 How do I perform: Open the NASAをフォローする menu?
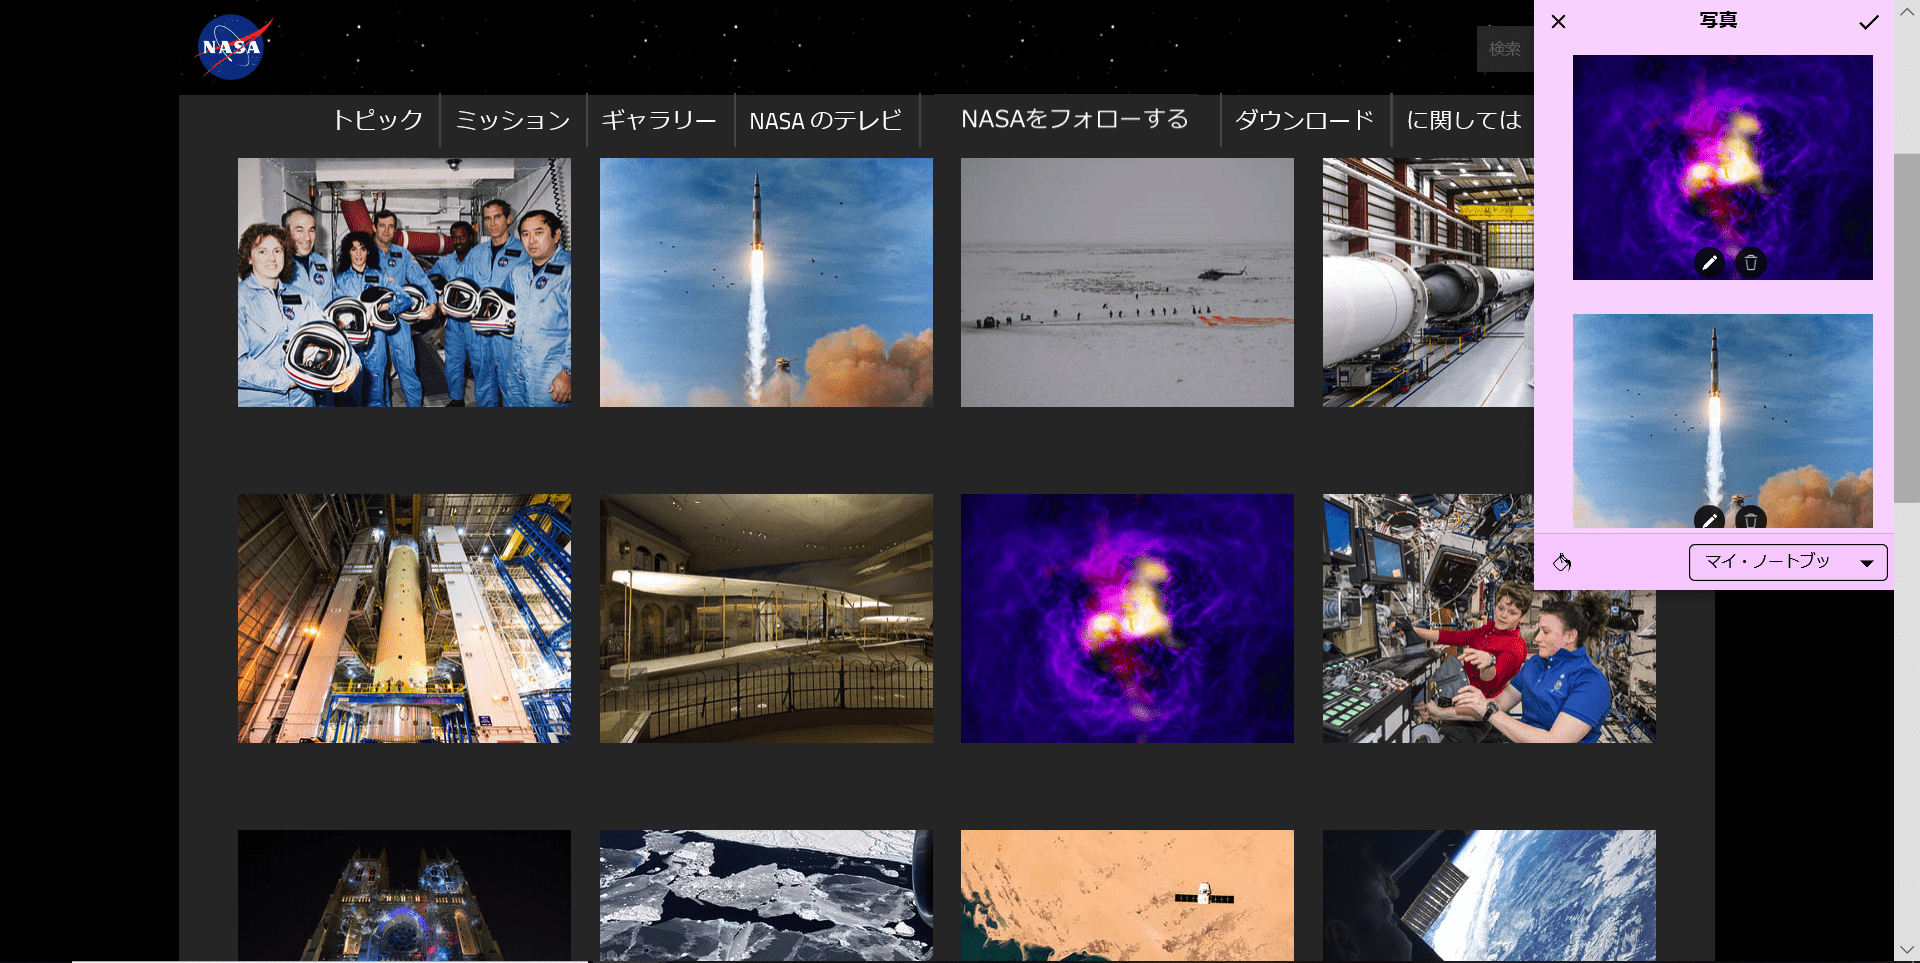1075,119
